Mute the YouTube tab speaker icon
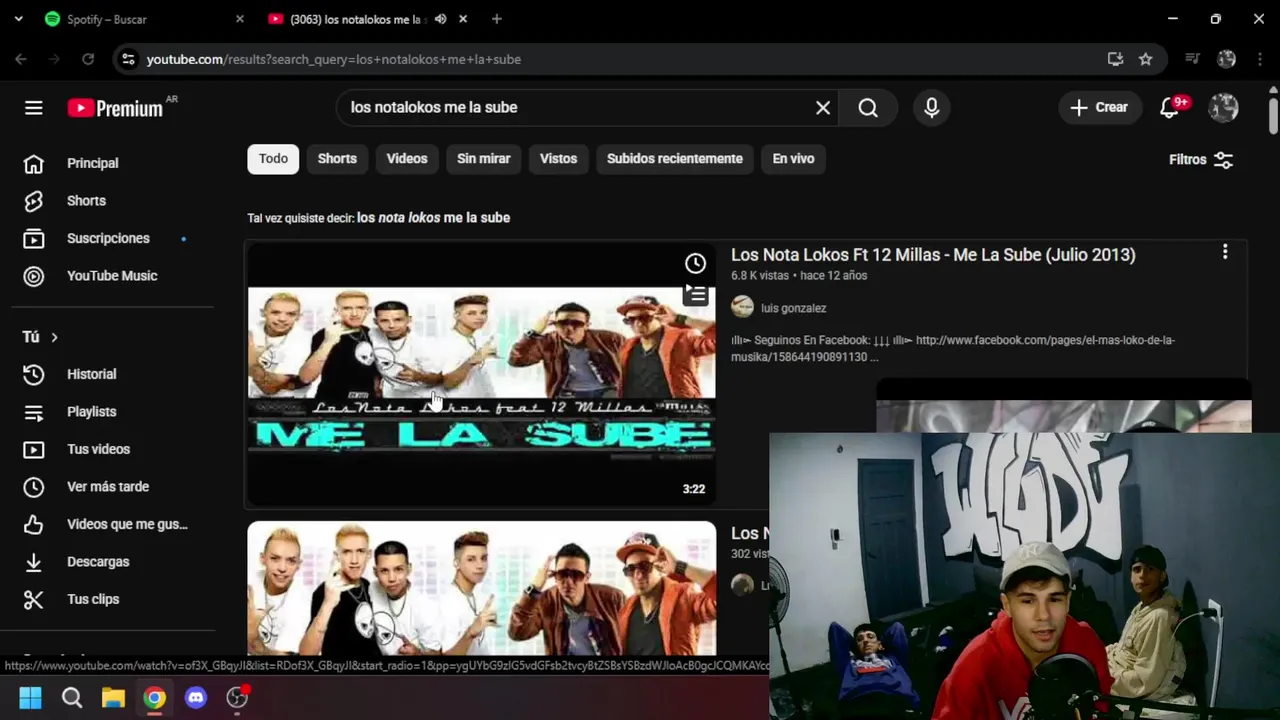 (x=440, y=19)
